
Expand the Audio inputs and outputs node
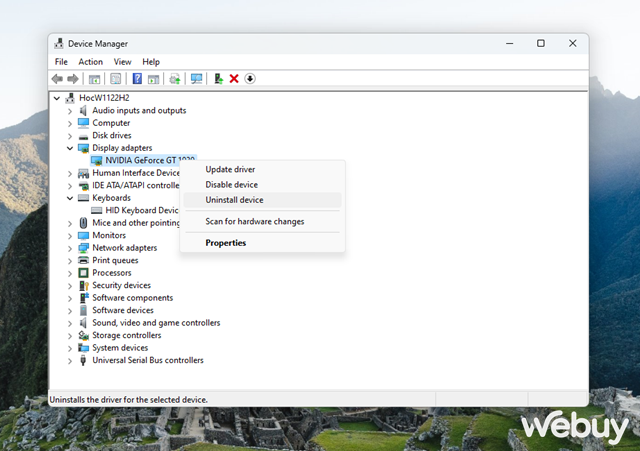point(70,111)
